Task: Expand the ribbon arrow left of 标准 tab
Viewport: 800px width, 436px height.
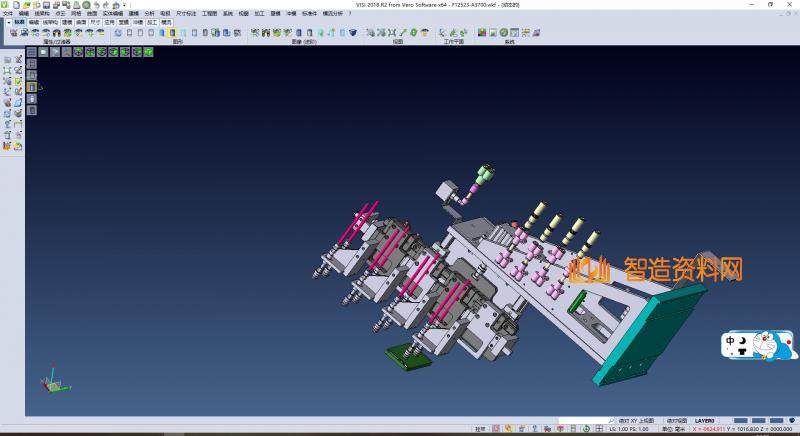Action: click(x=7, y=21)
